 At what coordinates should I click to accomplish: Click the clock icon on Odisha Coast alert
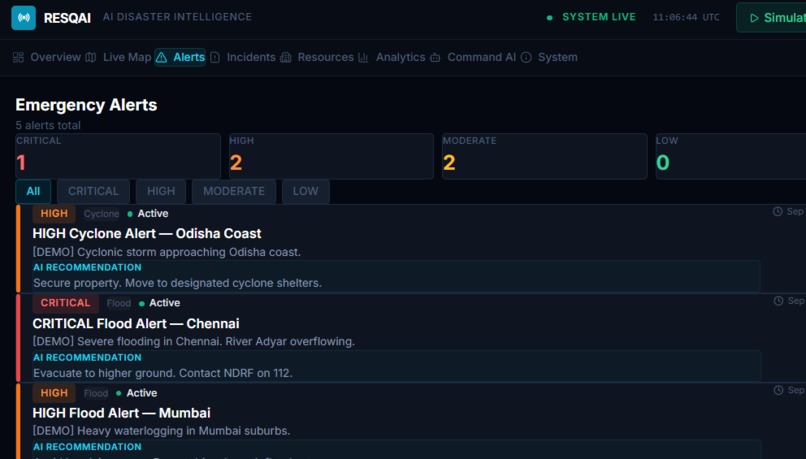point(778,211)
